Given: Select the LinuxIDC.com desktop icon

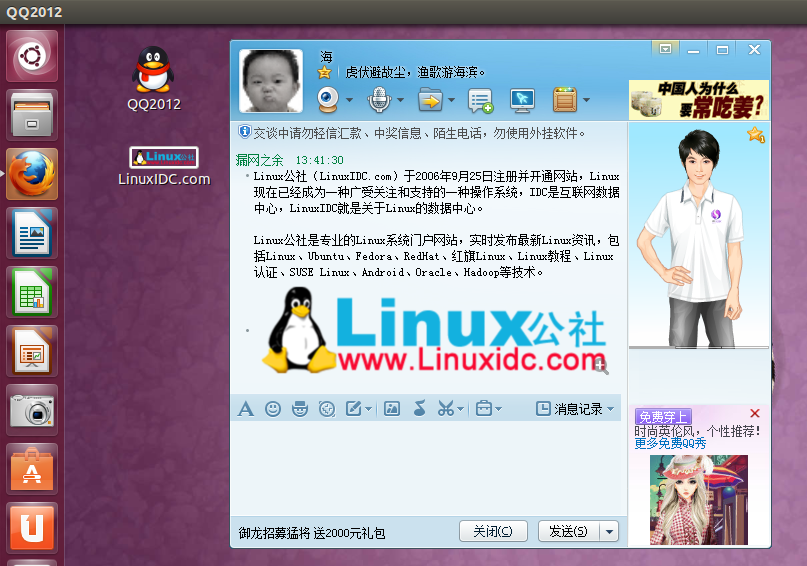Looking at the screenshot, I should click(164, 166).
